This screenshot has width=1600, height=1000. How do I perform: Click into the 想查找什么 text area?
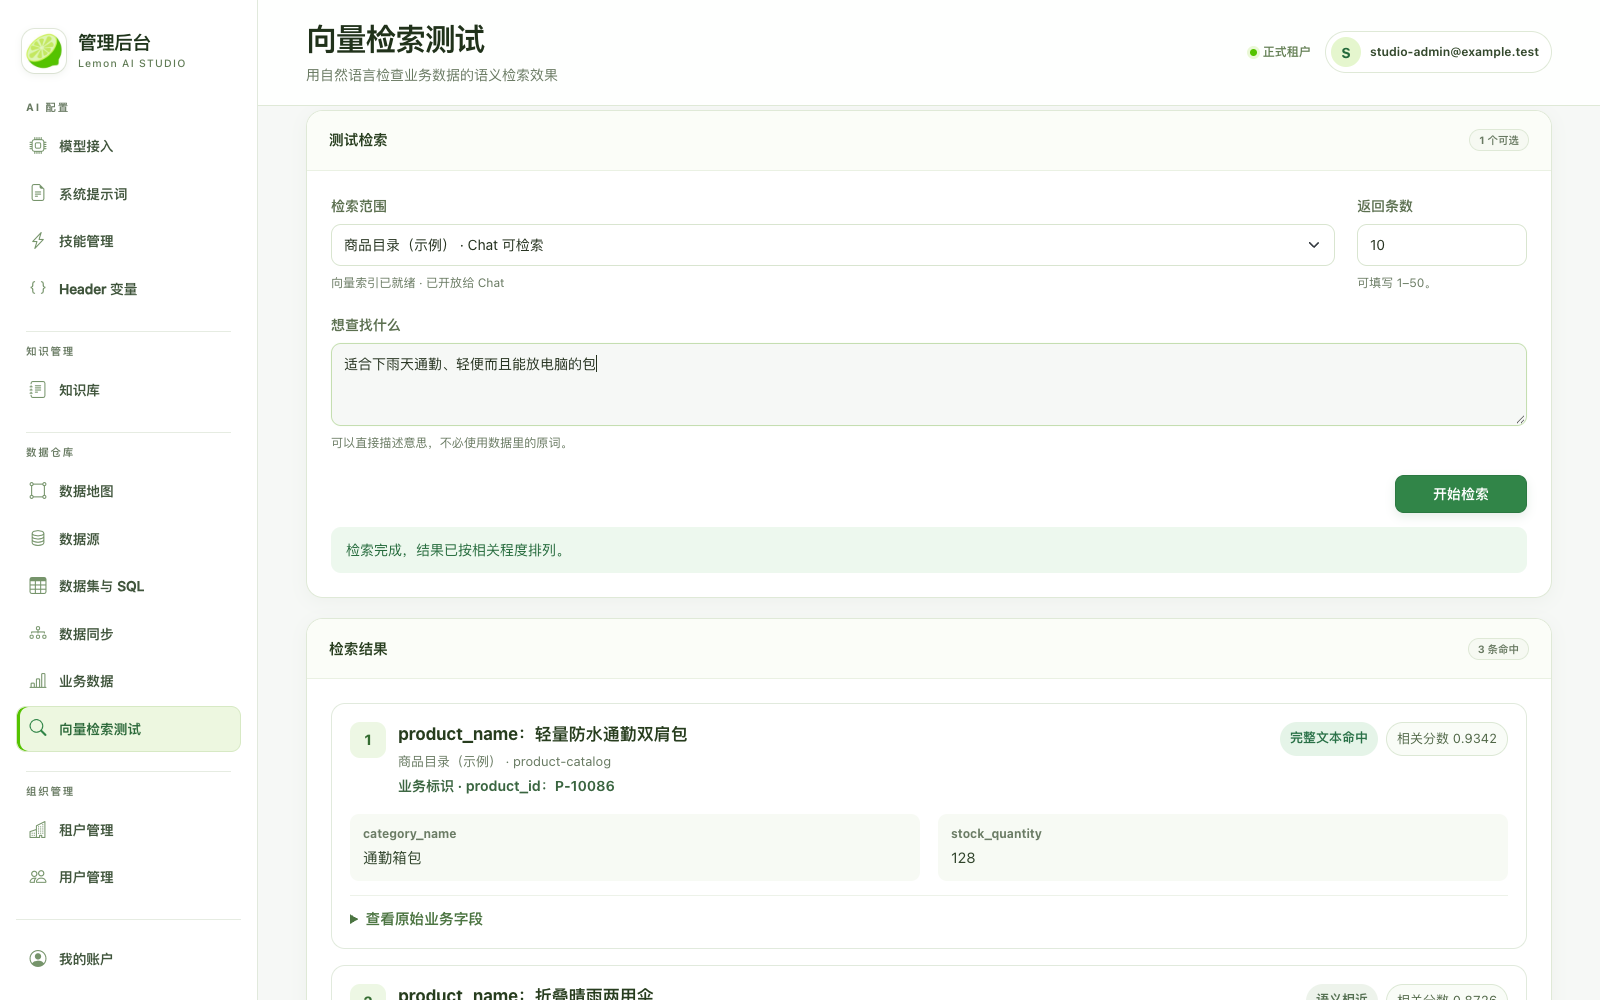928,384
